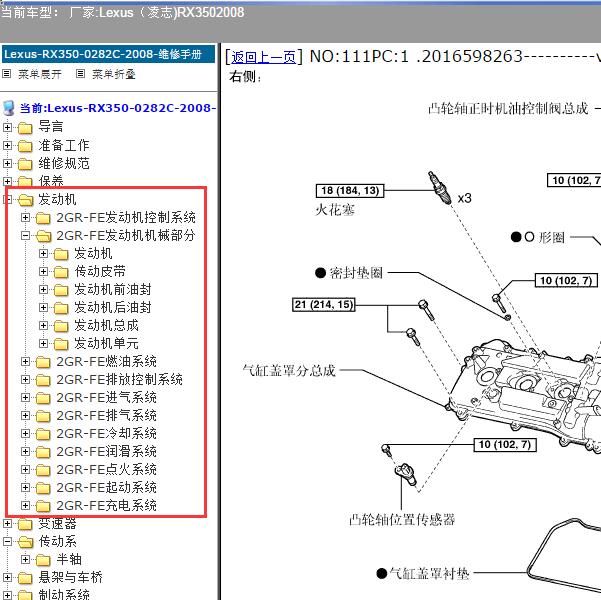Click the 2GR-FE冷却系统 folder icon
This screenshot has width=601, height=600.
[43, 434]
